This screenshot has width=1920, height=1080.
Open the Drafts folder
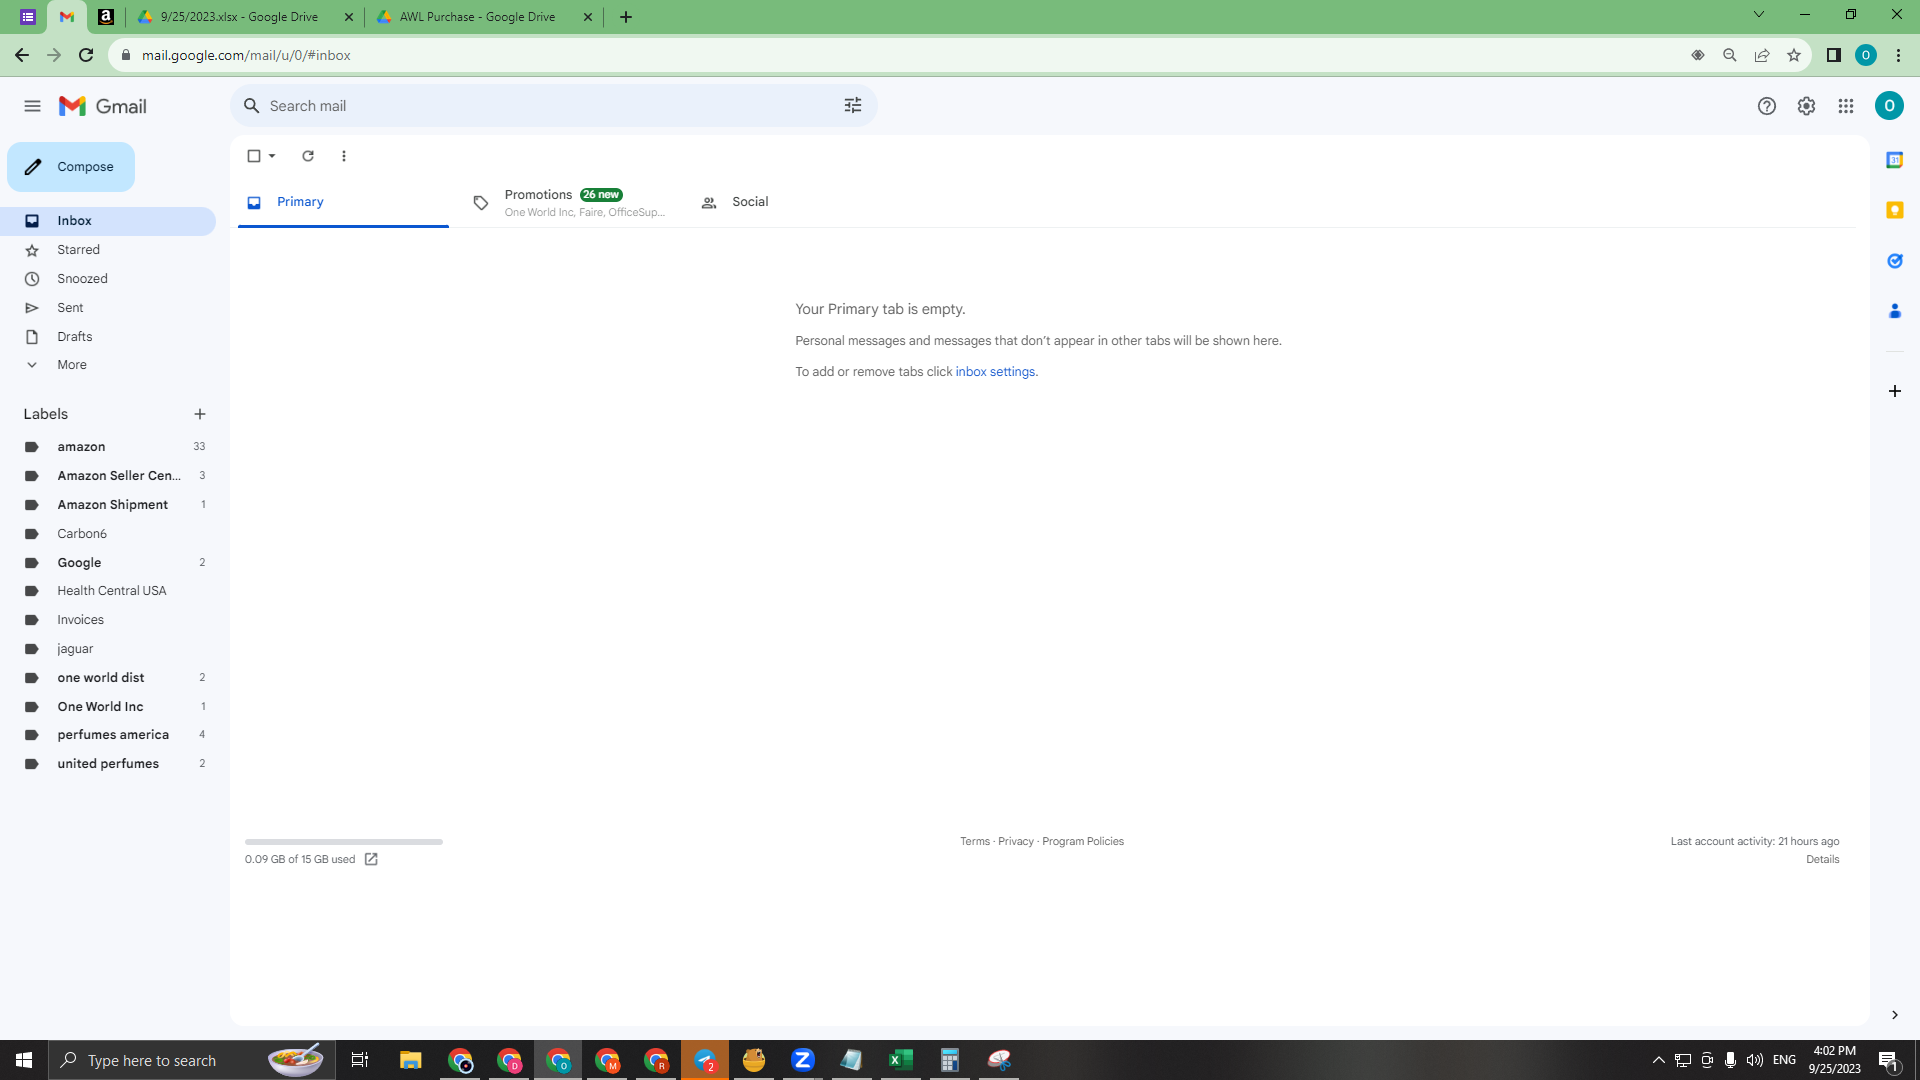(108, 337)
